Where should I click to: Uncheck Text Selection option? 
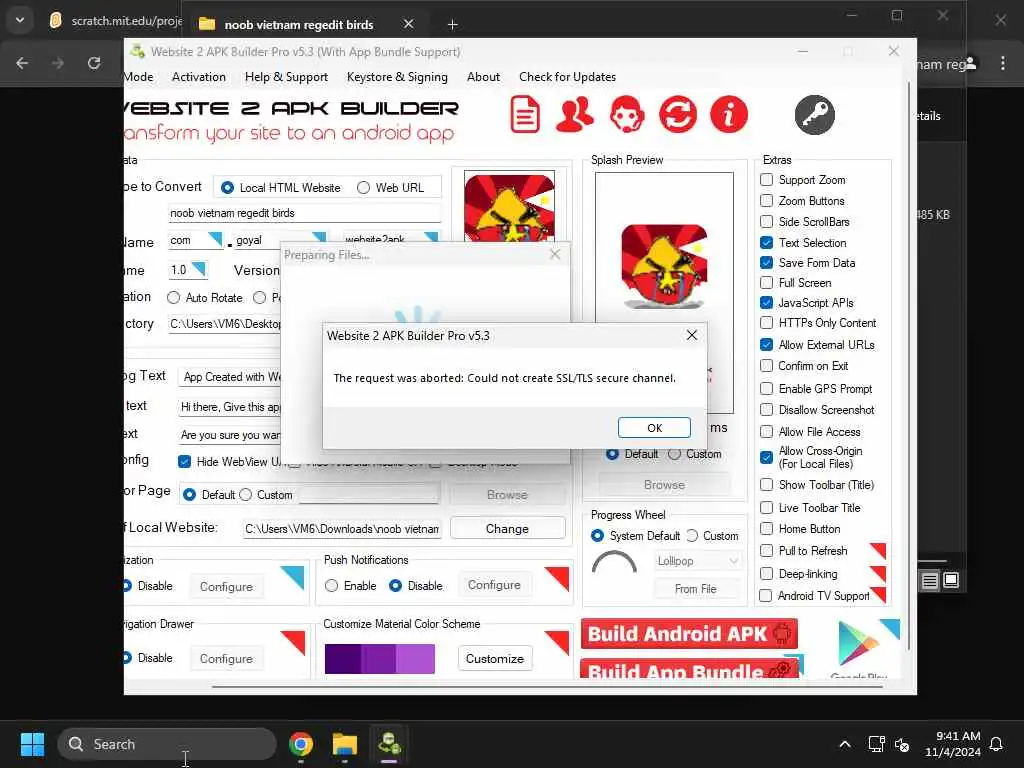click(767, 242)
